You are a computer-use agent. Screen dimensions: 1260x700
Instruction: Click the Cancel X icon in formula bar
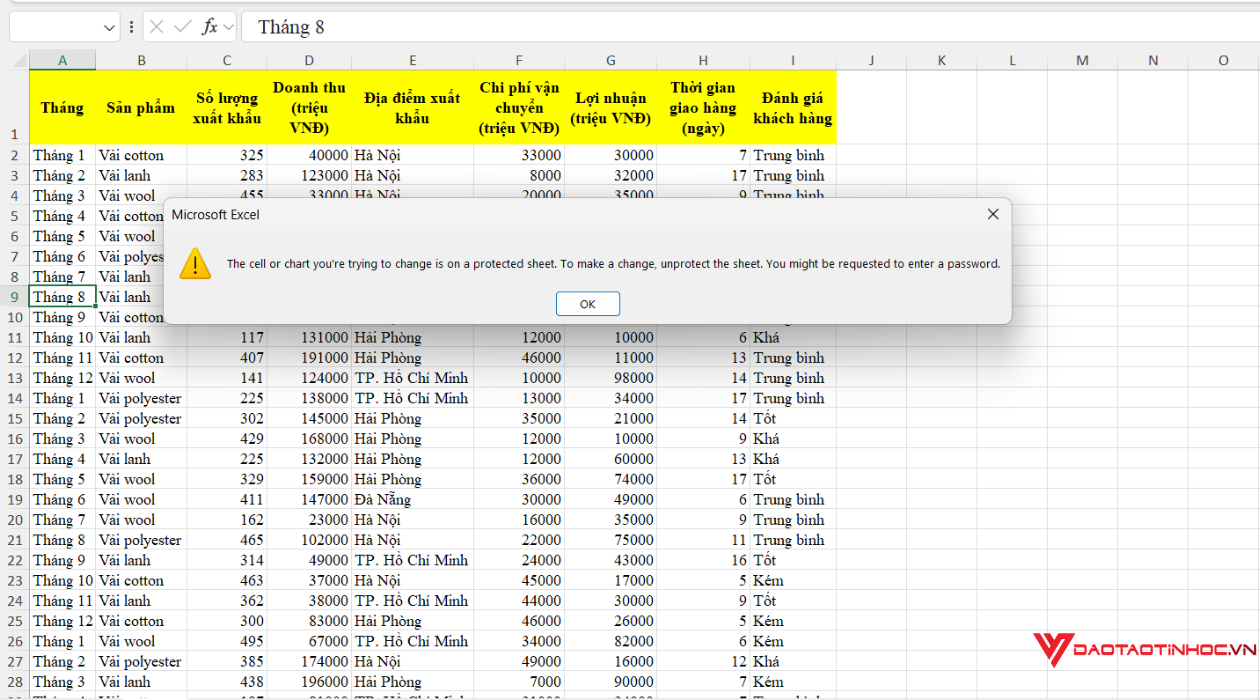157,27
